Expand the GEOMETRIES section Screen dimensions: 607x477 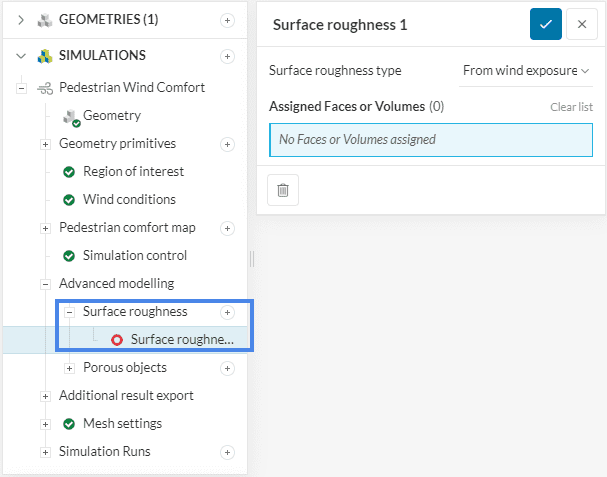coord(20,20)
